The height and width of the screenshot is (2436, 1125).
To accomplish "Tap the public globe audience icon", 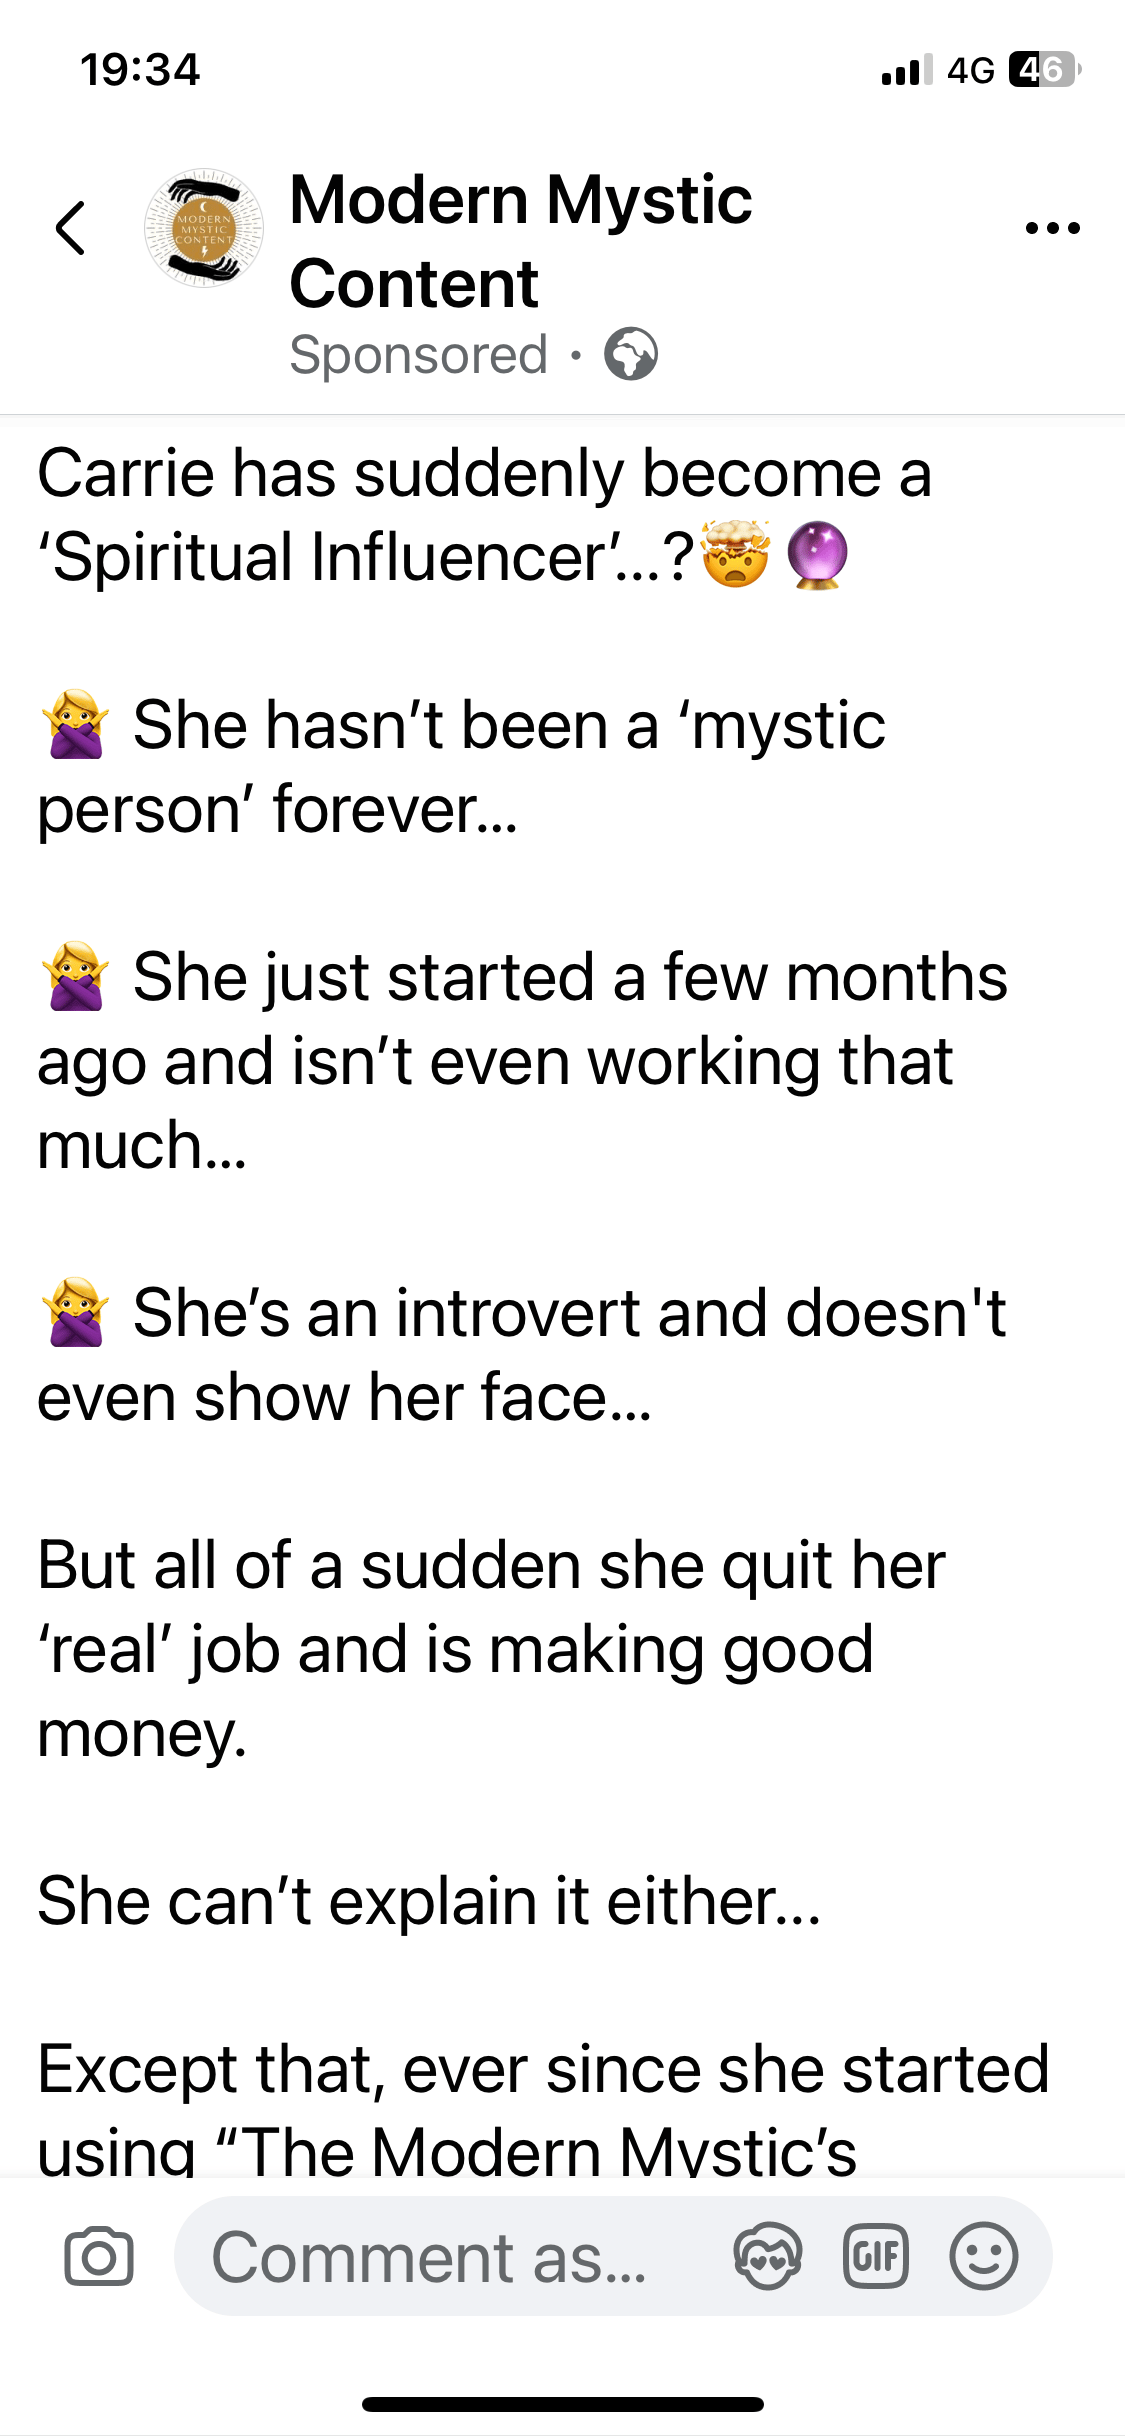I will pos(631,355).
